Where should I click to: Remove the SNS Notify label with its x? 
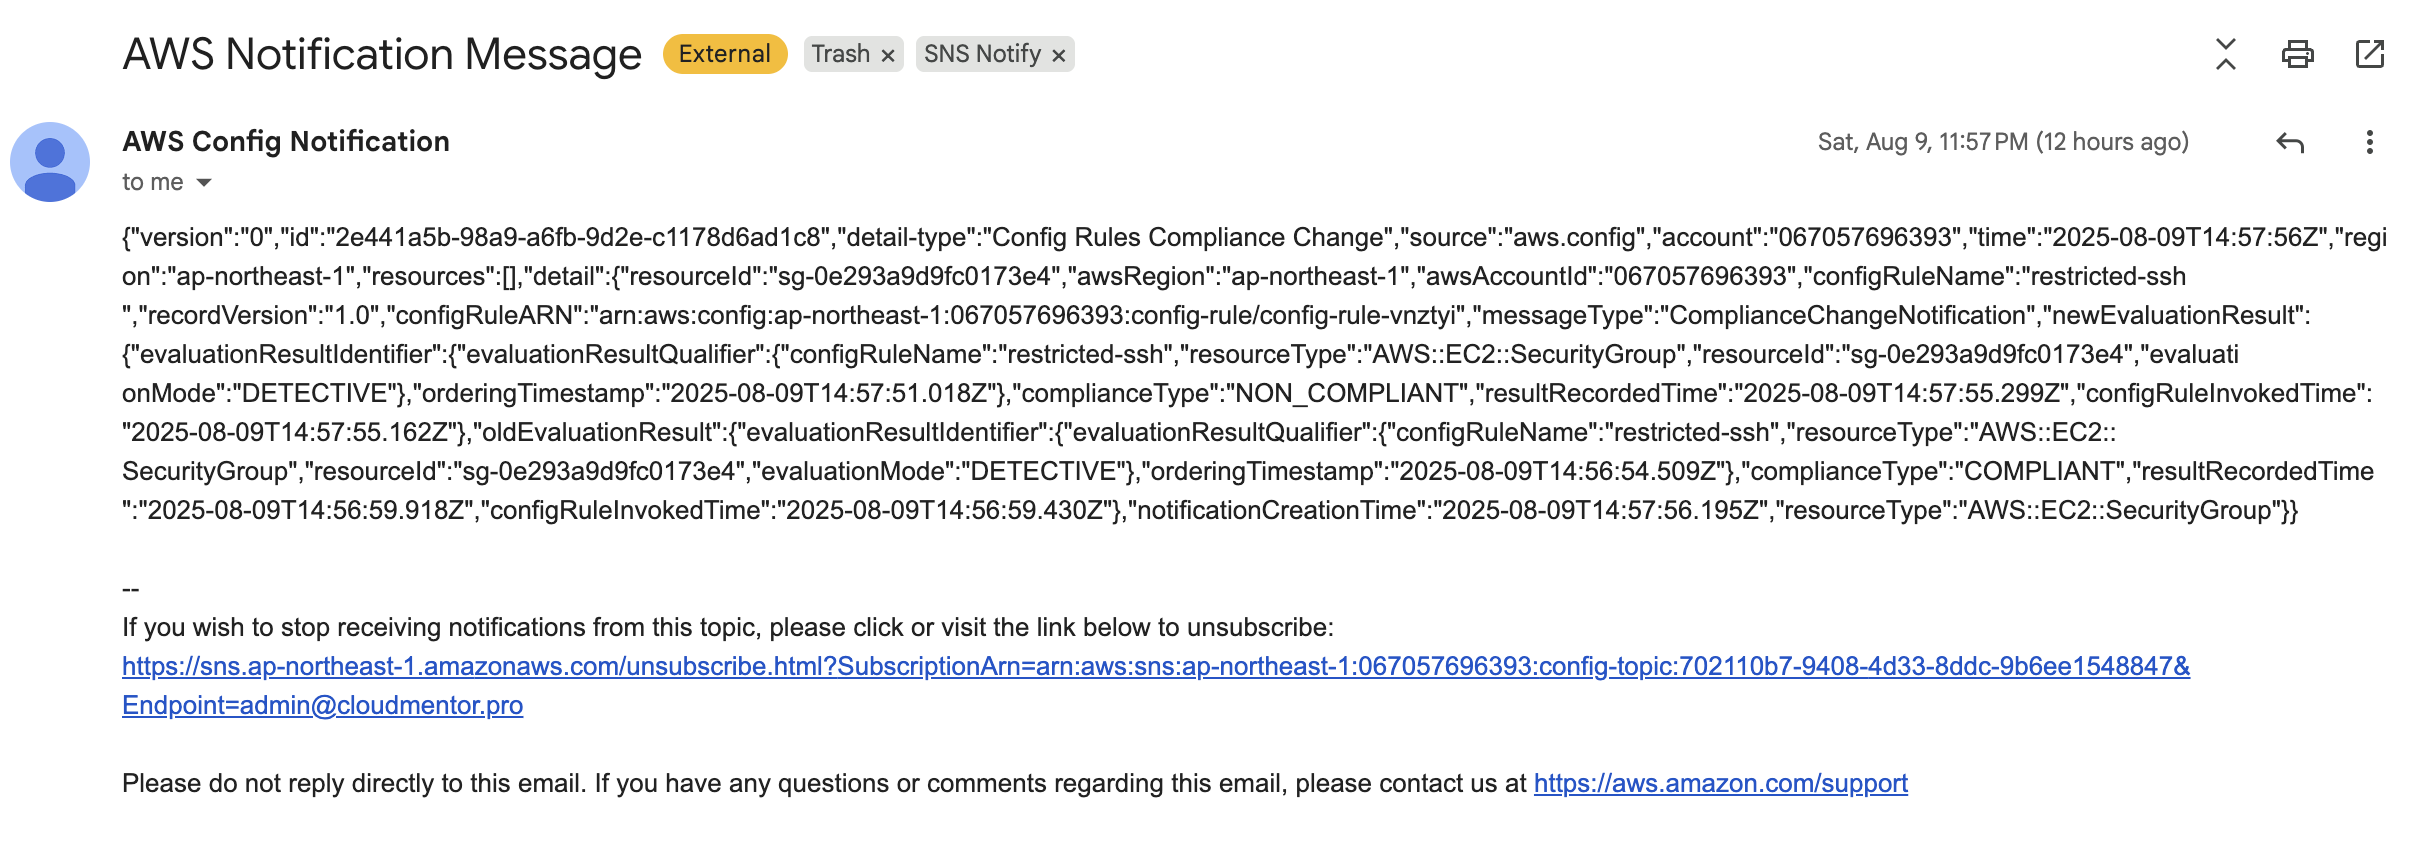(x=1059, y=56)
